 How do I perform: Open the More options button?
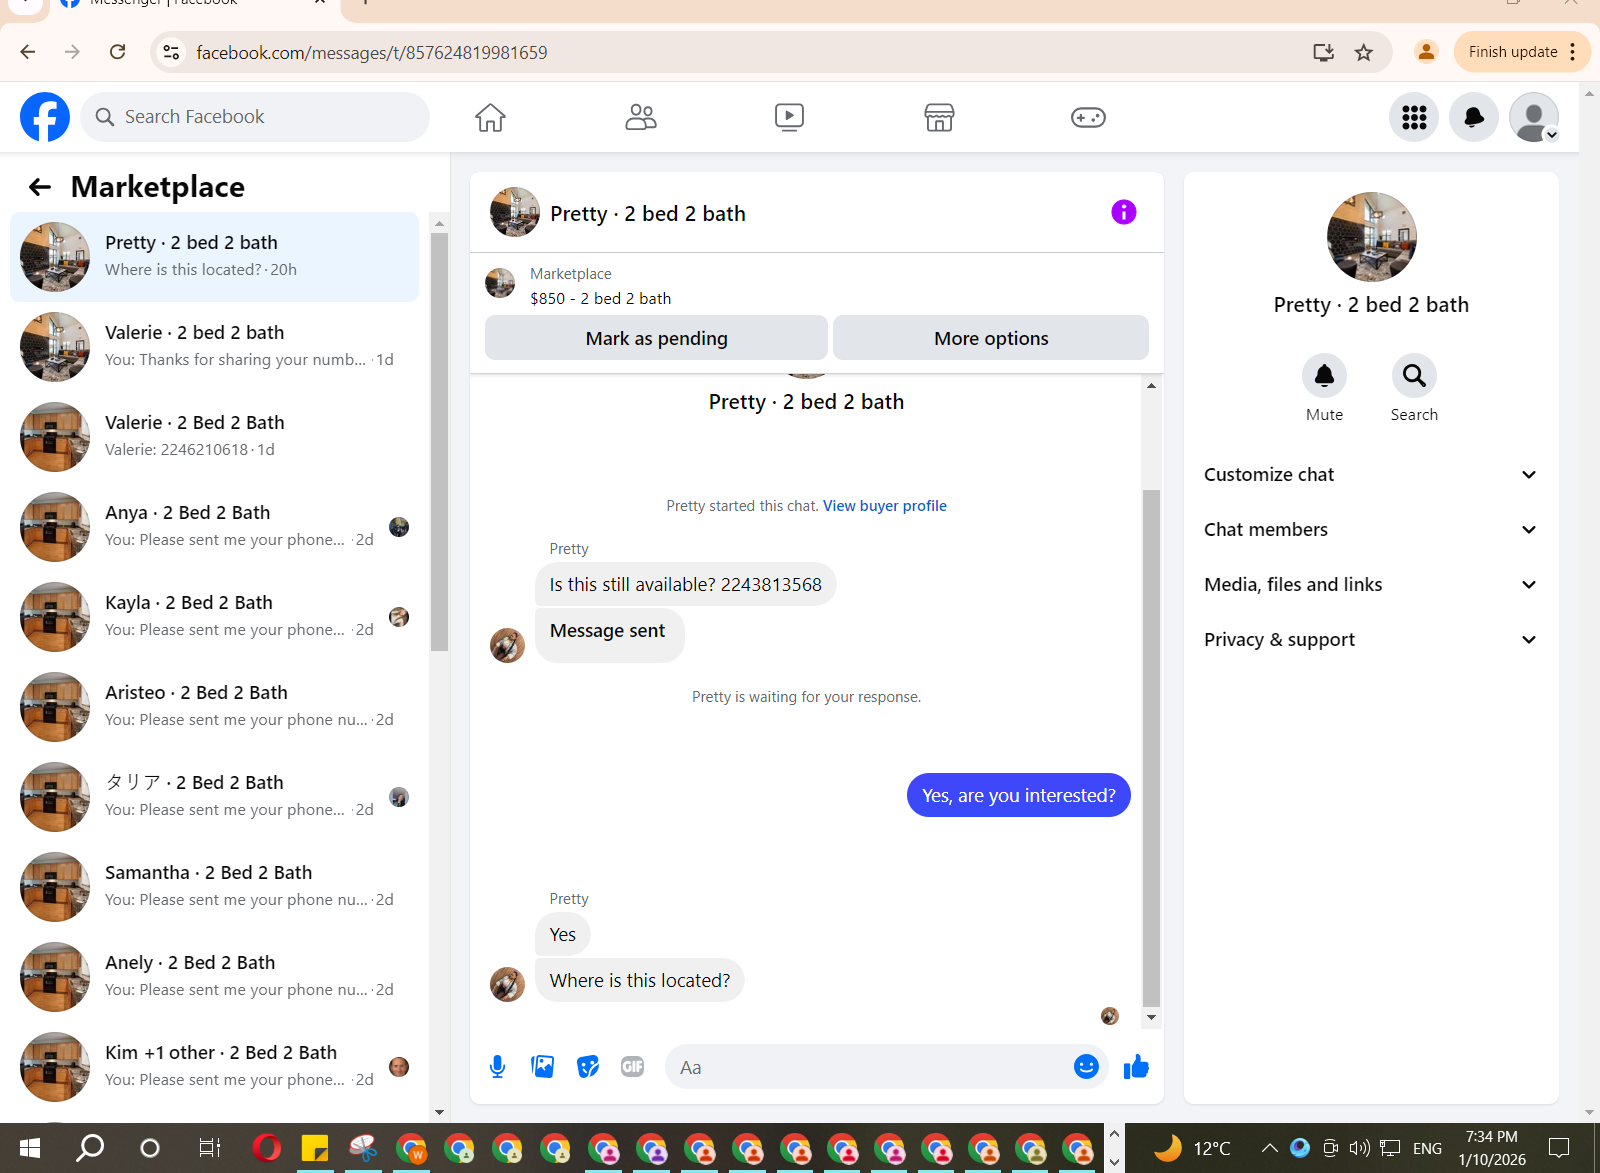point(991,338)
